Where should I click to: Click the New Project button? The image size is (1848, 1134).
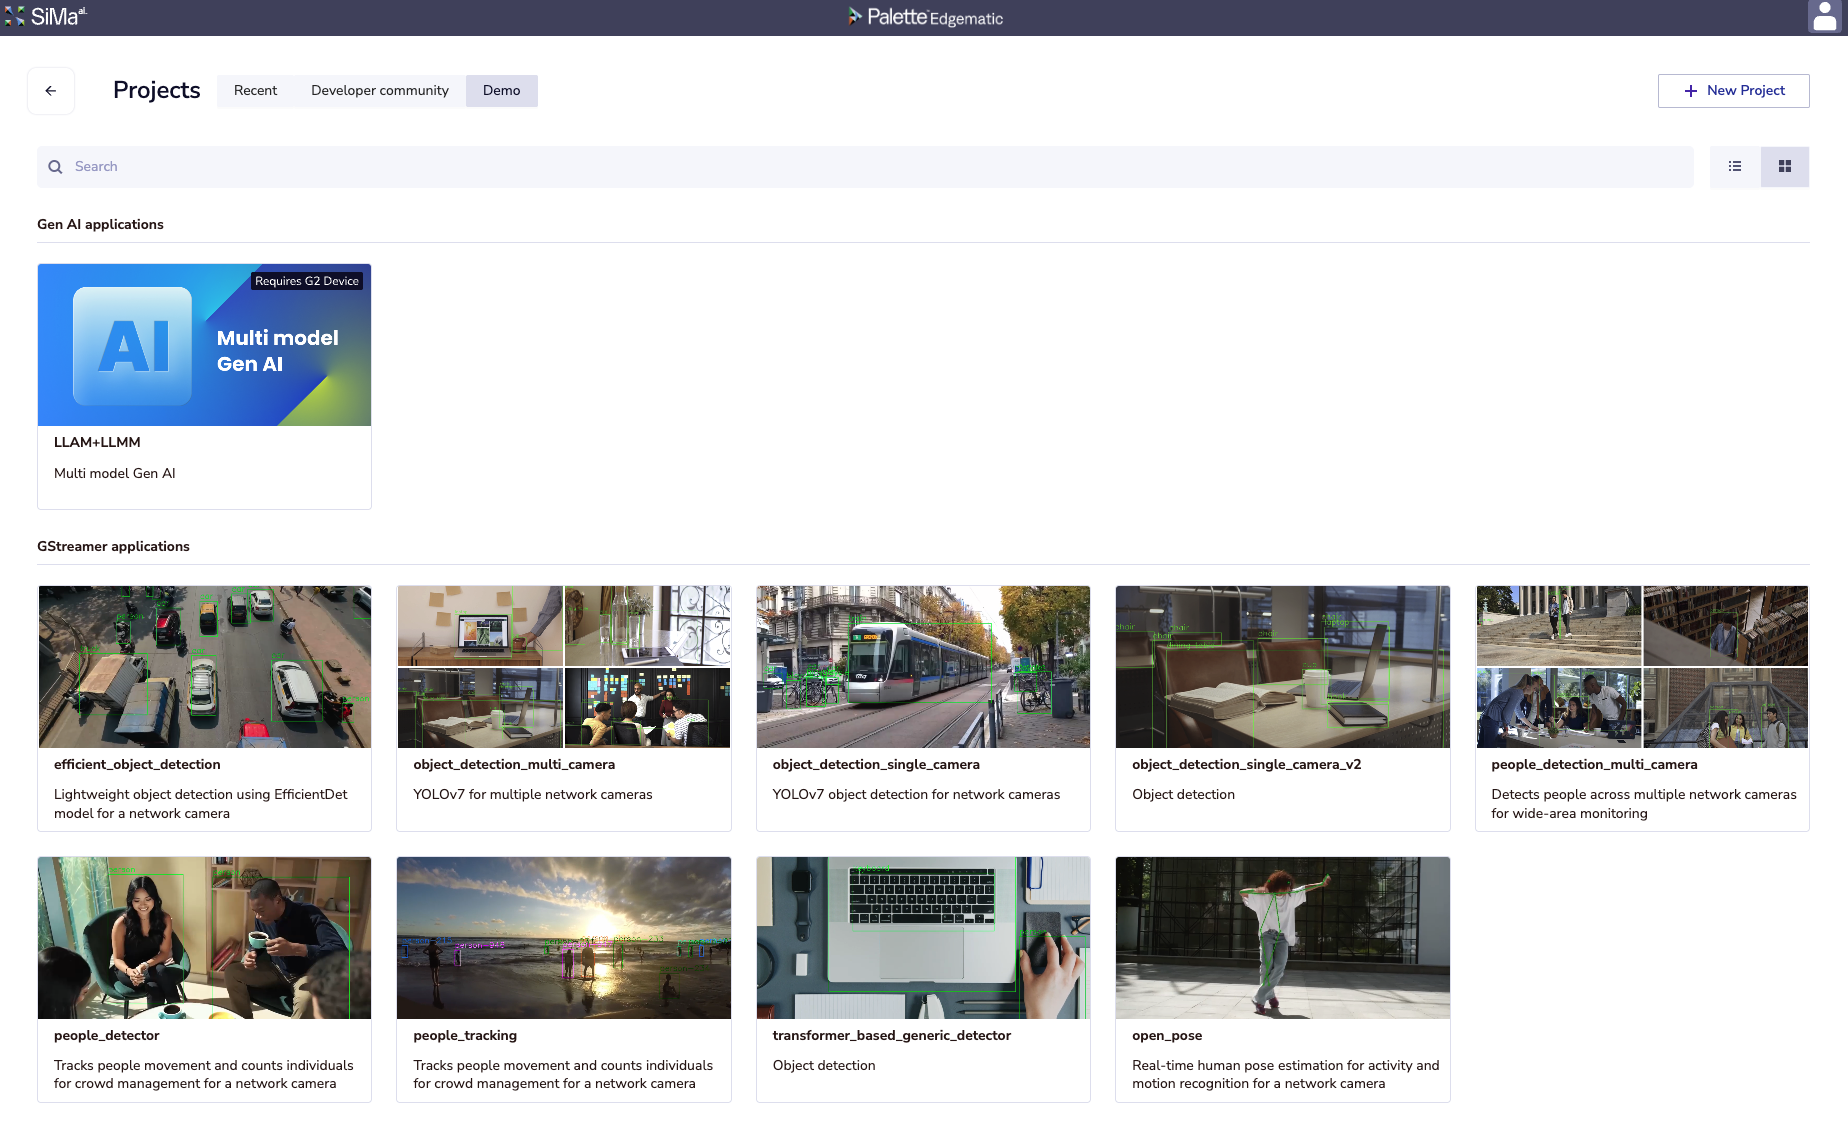[1733, 91]
